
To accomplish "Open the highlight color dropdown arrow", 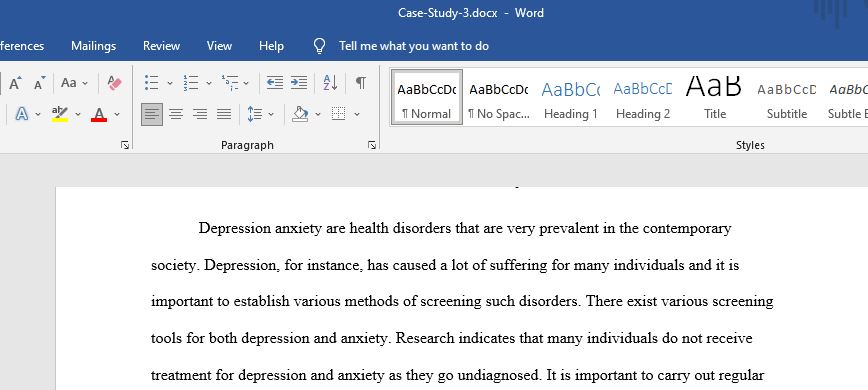I will click(x=78, y=115).
